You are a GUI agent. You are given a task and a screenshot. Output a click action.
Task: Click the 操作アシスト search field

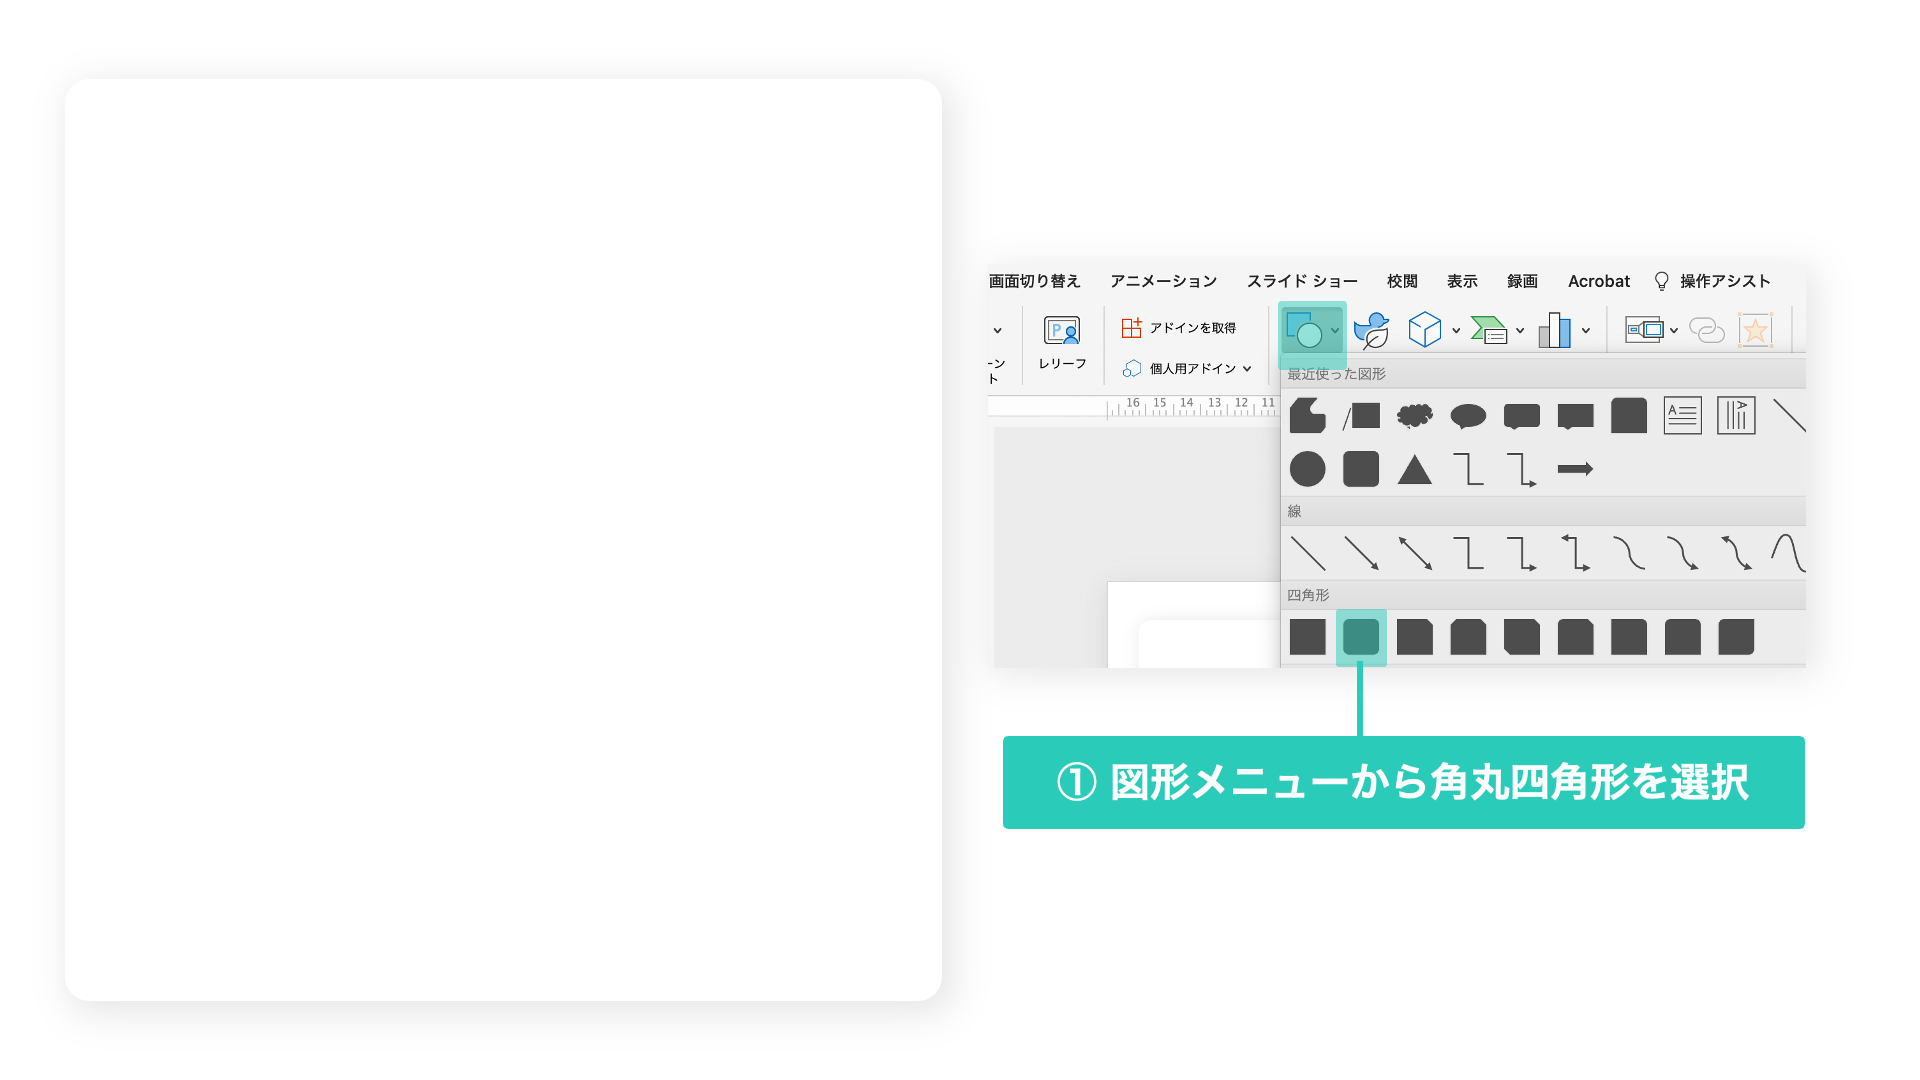pos(1712,281)
